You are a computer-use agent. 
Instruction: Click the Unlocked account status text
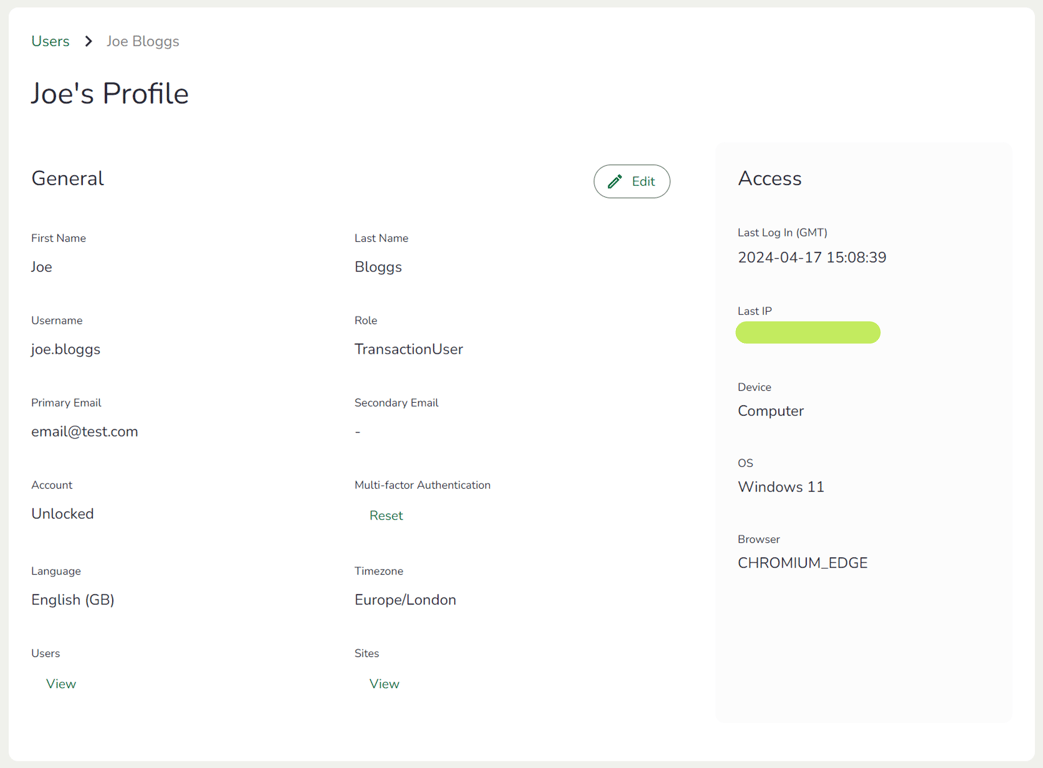(63, 514)
